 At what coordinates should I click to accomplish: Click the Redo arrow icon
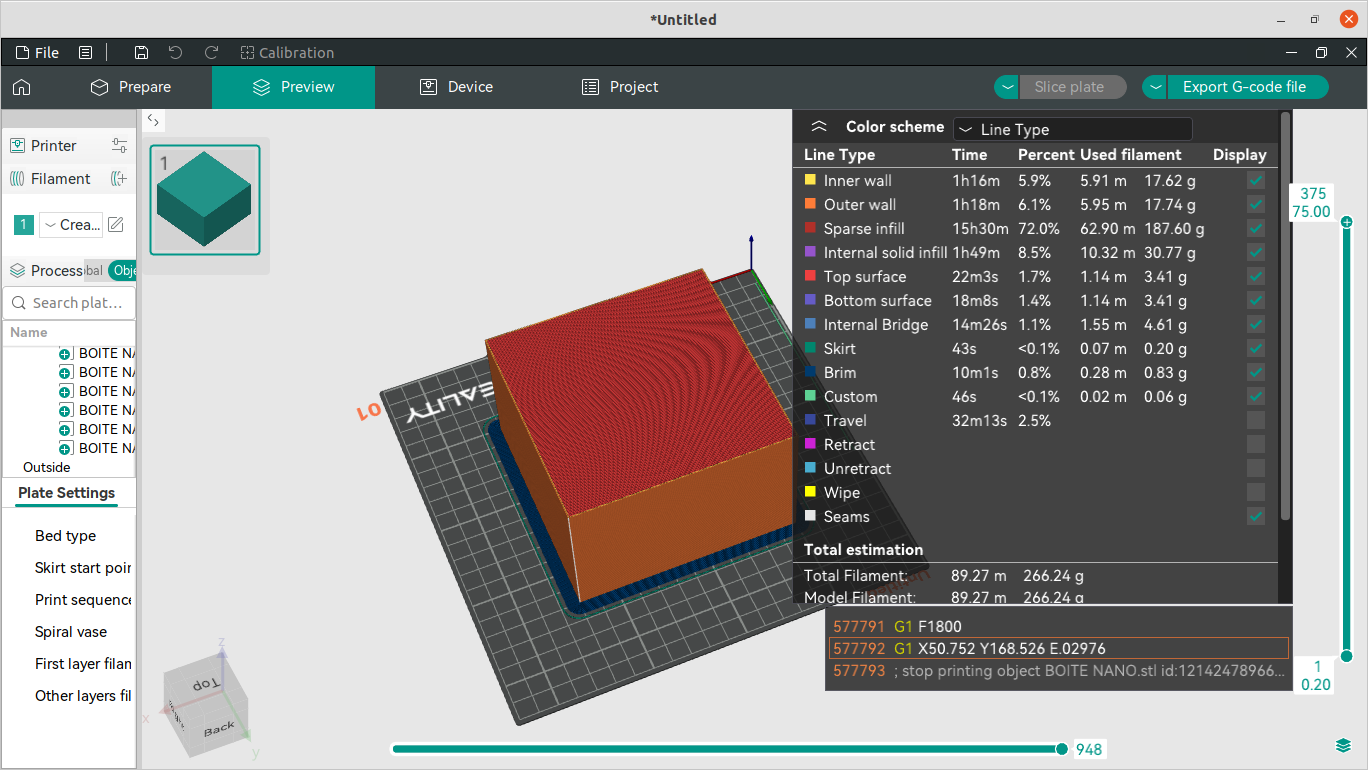(211, 53)
